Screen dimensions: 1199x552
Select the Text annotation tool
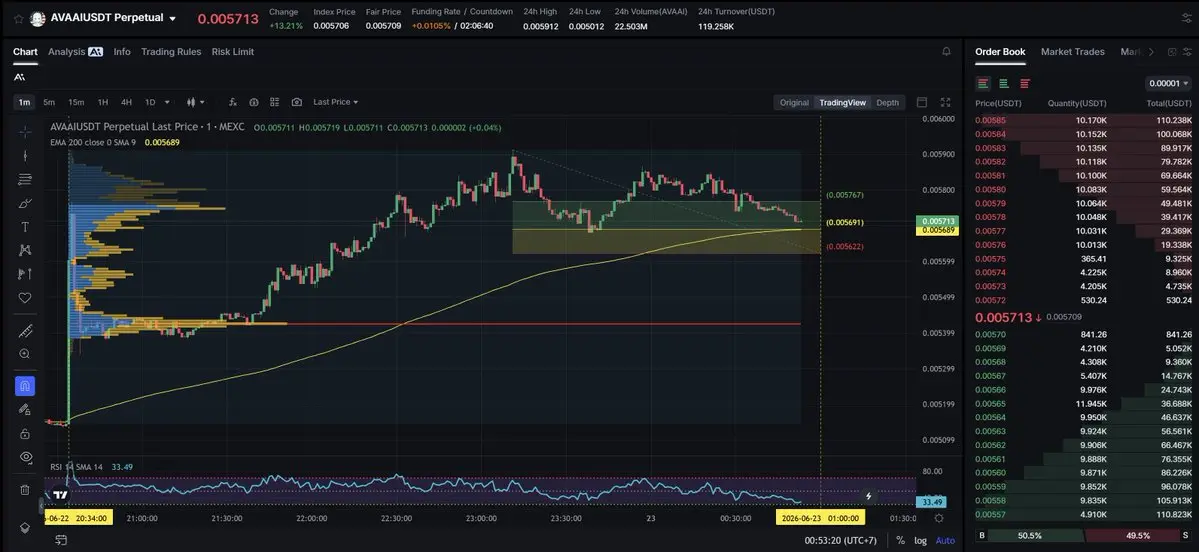coord(24,227)
